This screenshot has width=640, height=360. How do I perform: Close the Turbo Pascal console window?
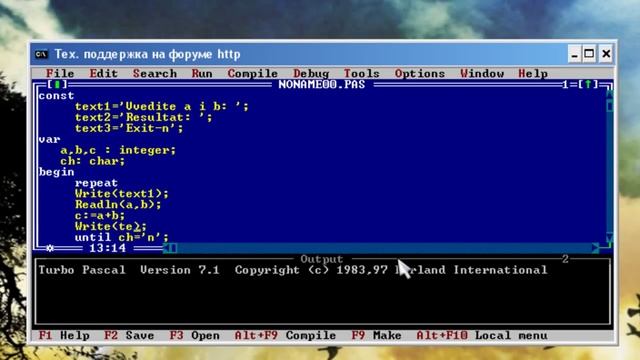(606, 54)
